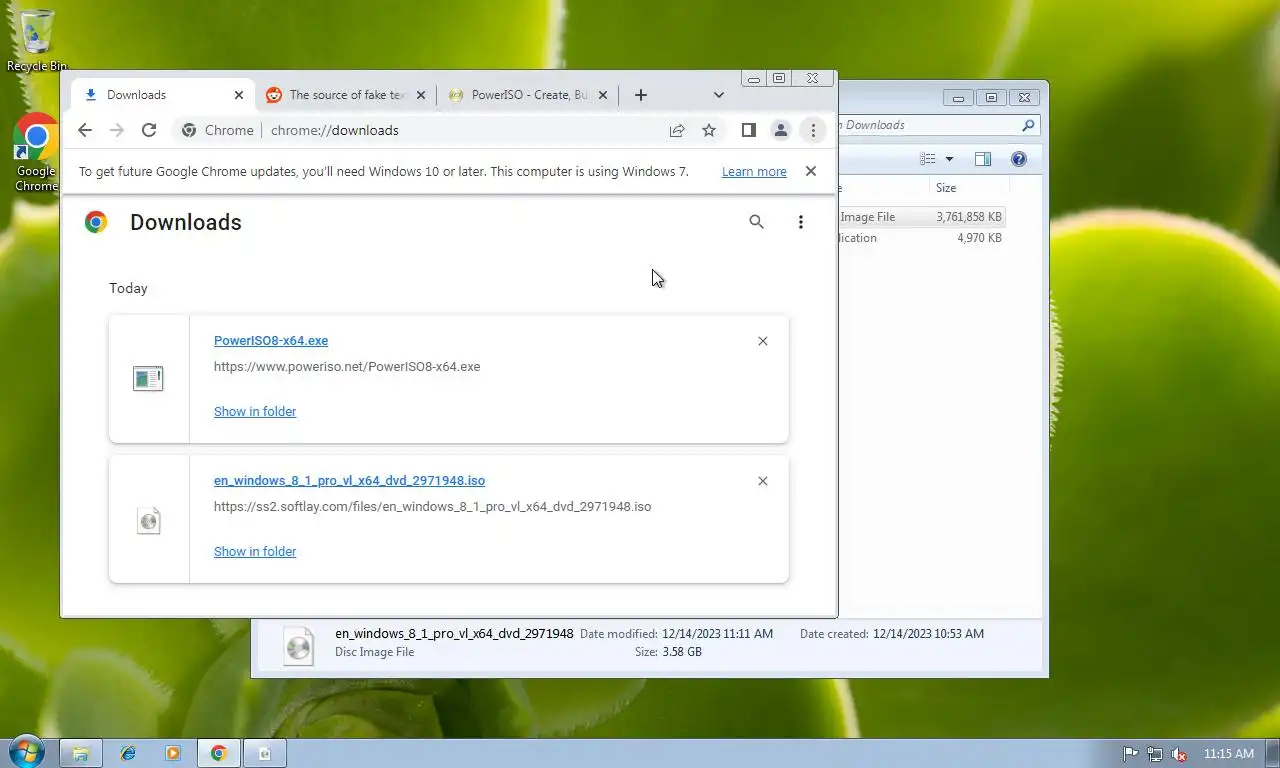Open network tray icon

[x=1155, y=754]
